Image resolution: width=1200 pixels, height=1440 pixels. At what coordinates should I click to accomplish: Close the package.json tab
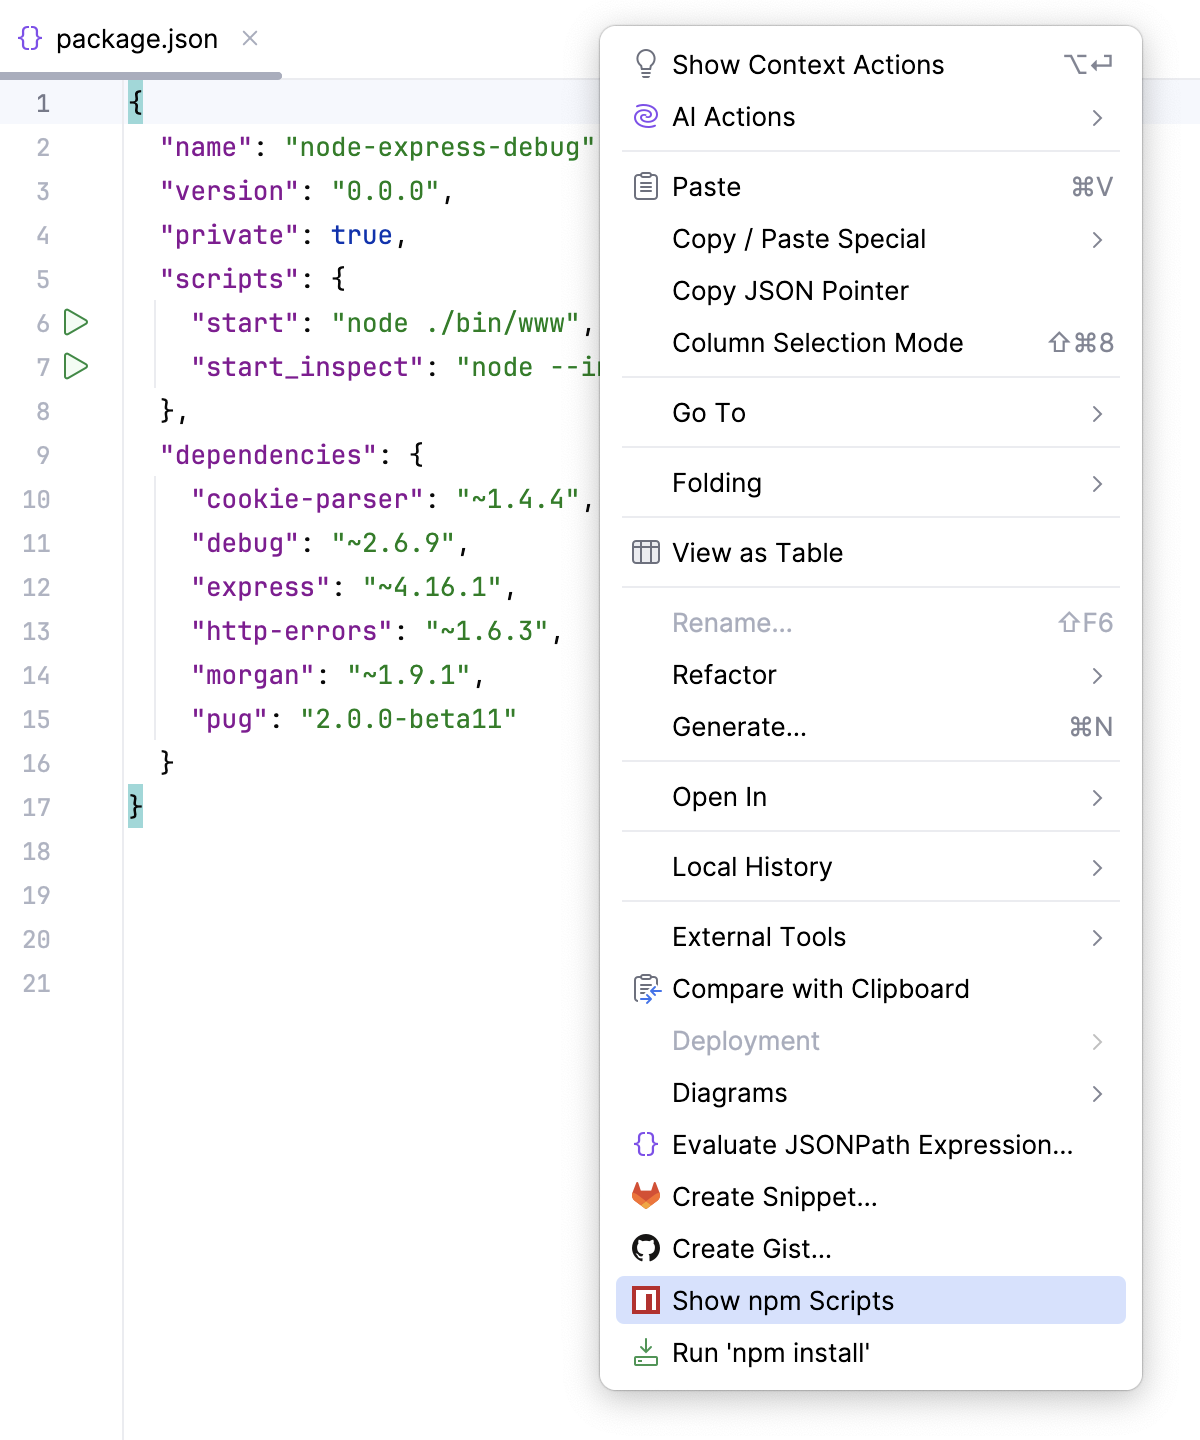(x=249, y=38)
